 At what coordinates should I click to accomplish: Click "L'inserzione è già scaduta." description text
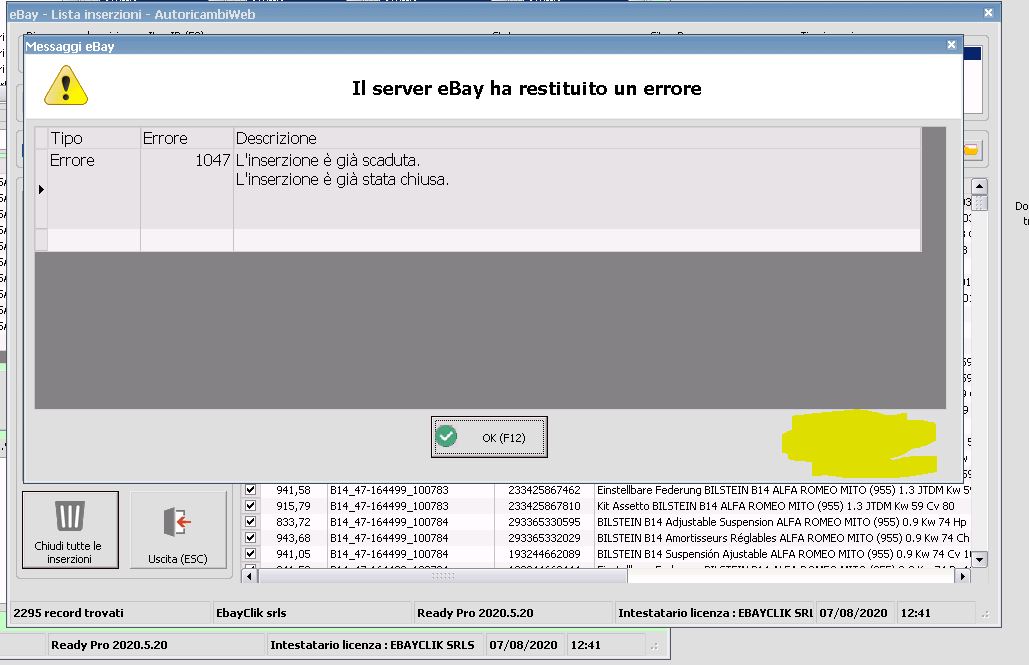click(327, 160)
